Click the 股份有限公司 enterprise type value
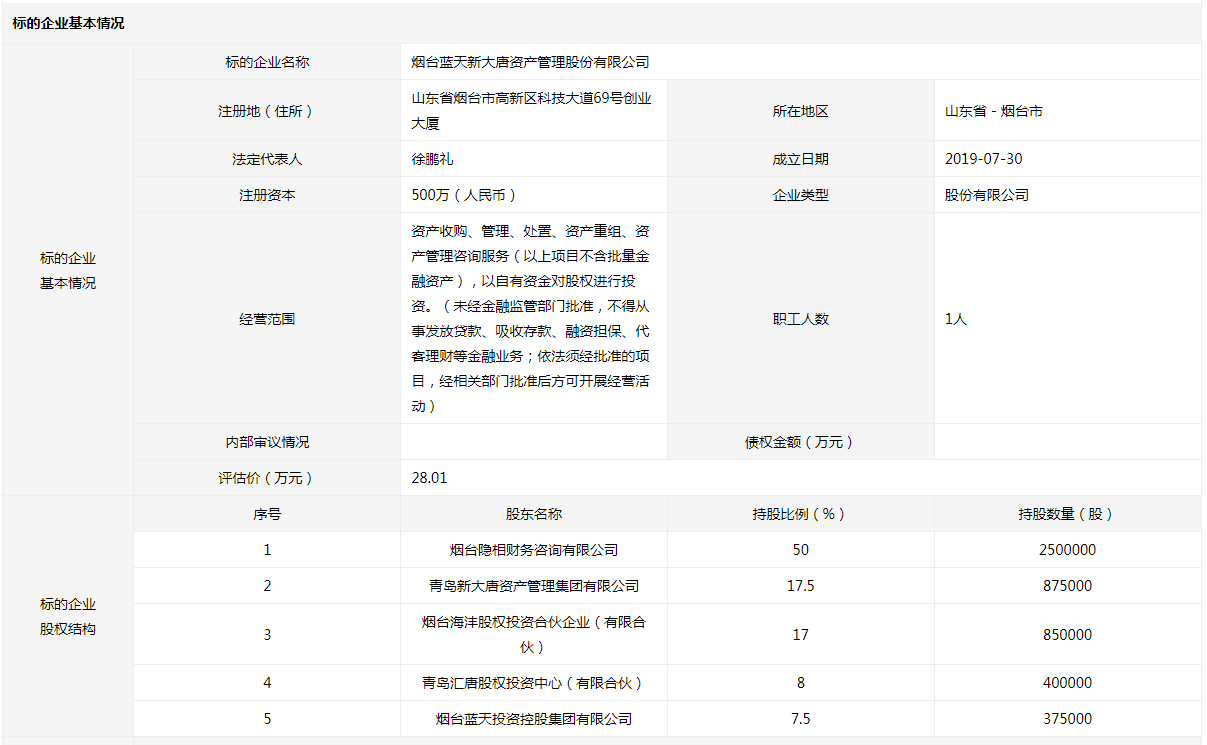This screenshot has width=1207, height=745. point(986,195)
